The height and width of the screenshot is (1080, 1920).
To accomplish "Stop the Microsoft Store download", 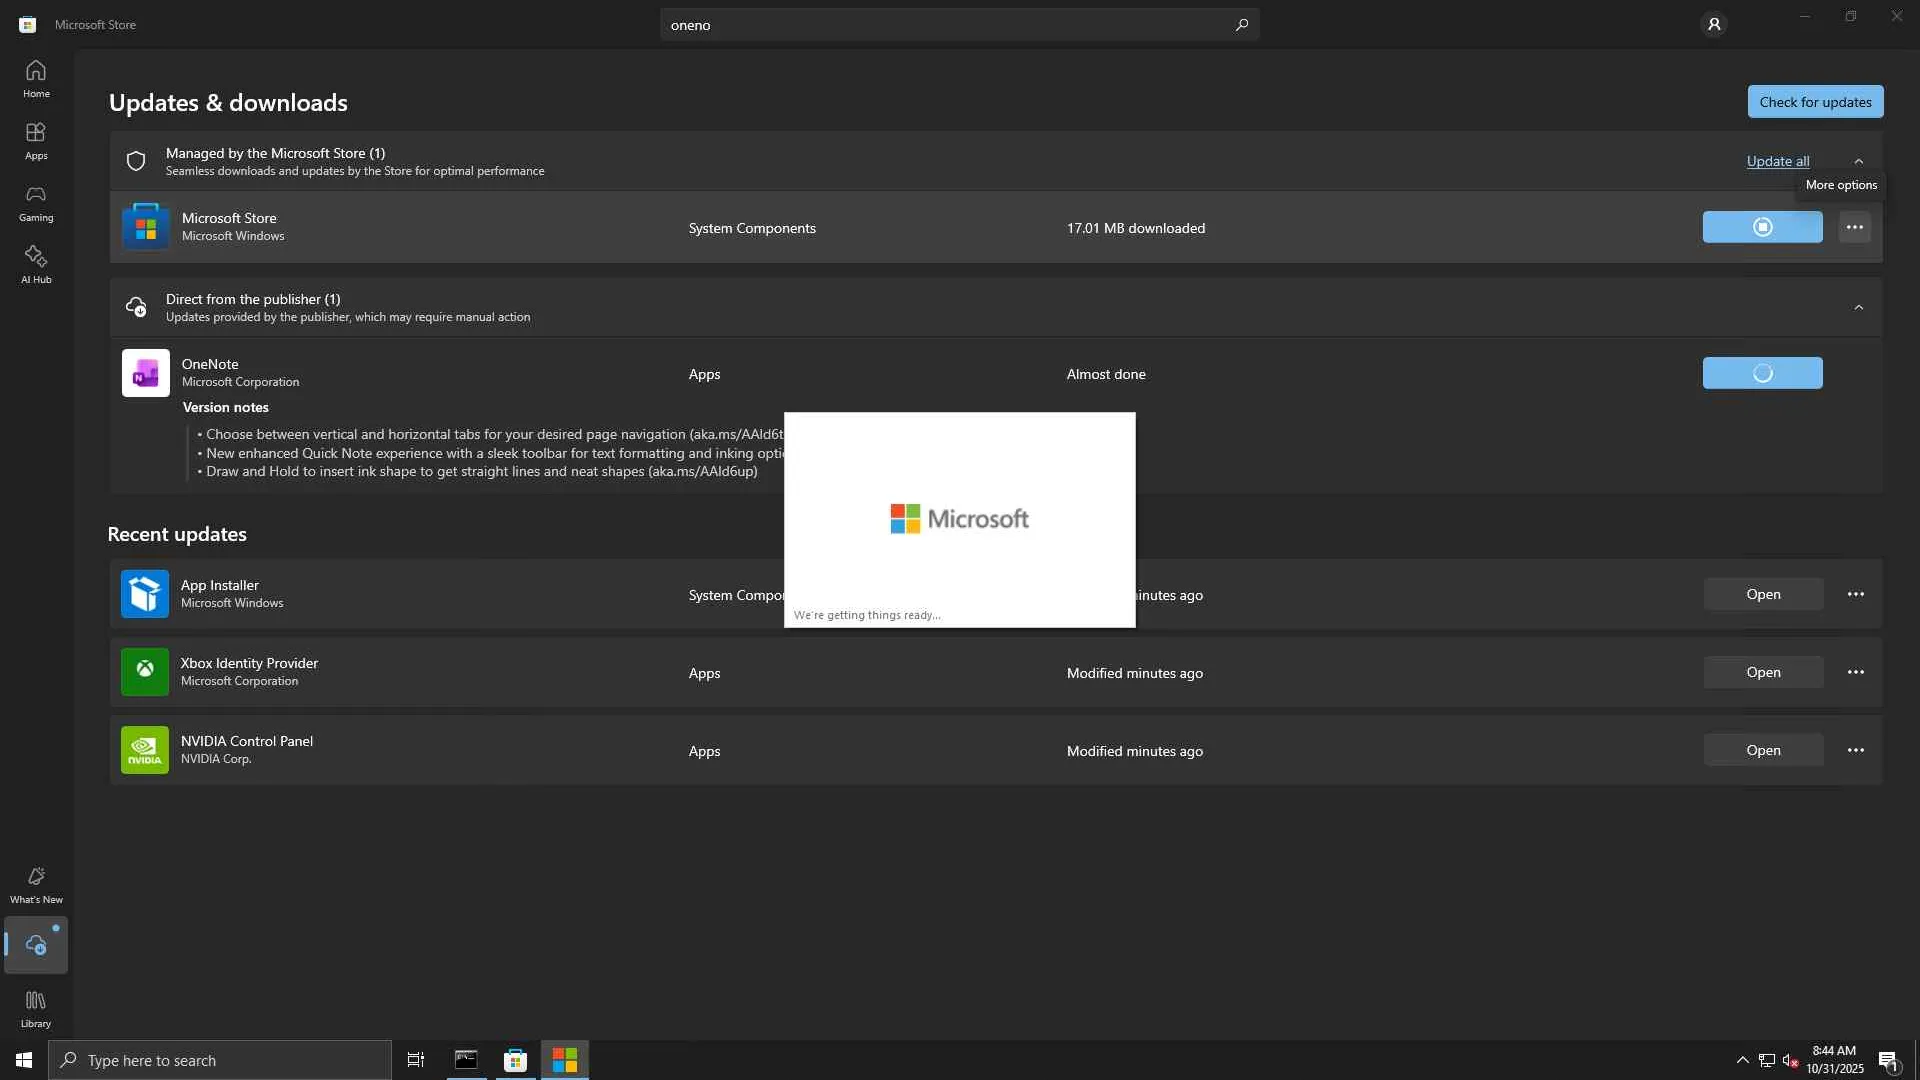I will (1762, 228).
